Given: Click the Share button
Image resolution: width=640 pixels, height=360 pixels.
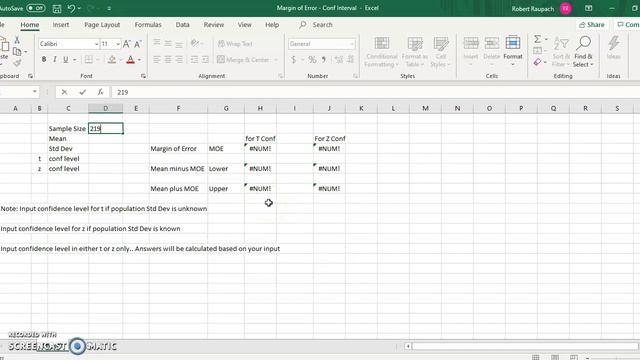Looking at the screenshot, I should 591,24.
